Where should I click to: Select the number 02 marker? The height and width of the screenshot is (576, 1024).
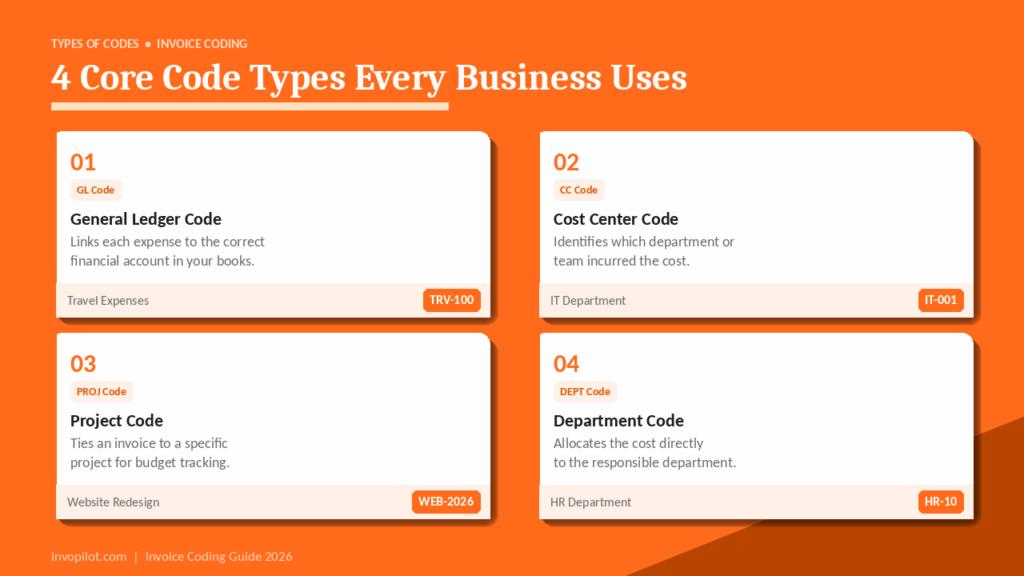(567, 161)
